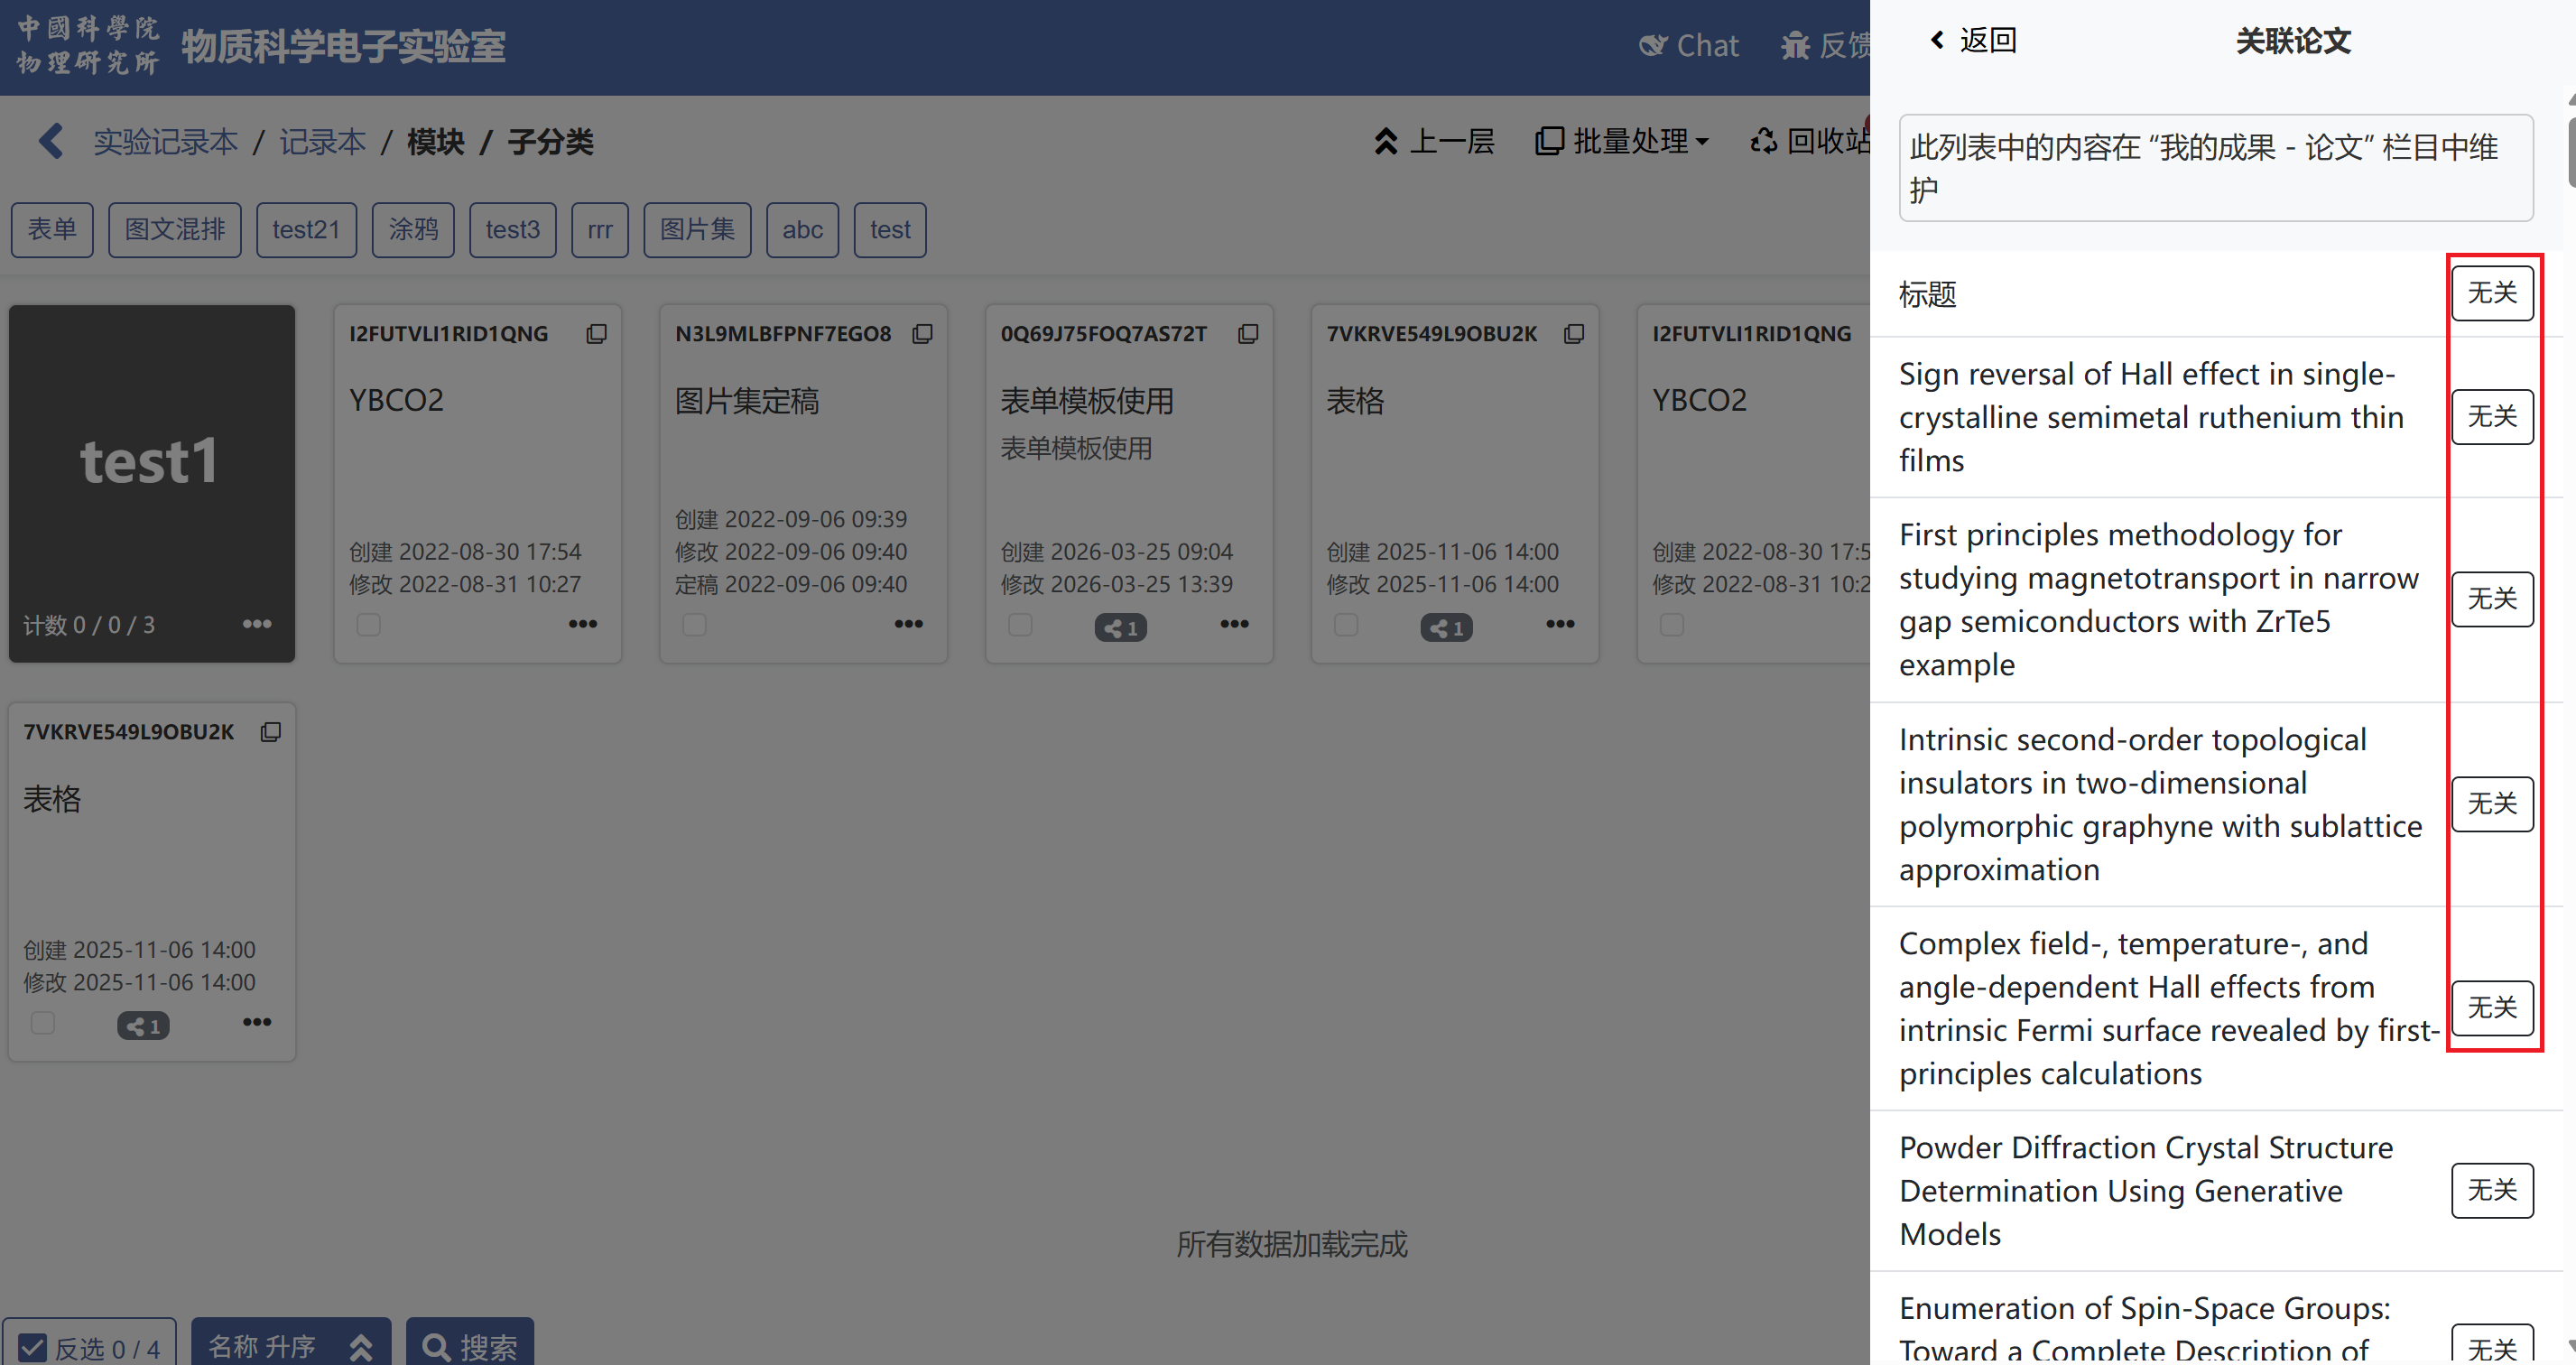Tick the checkbox on YBCO2 card

click(369, 625)
